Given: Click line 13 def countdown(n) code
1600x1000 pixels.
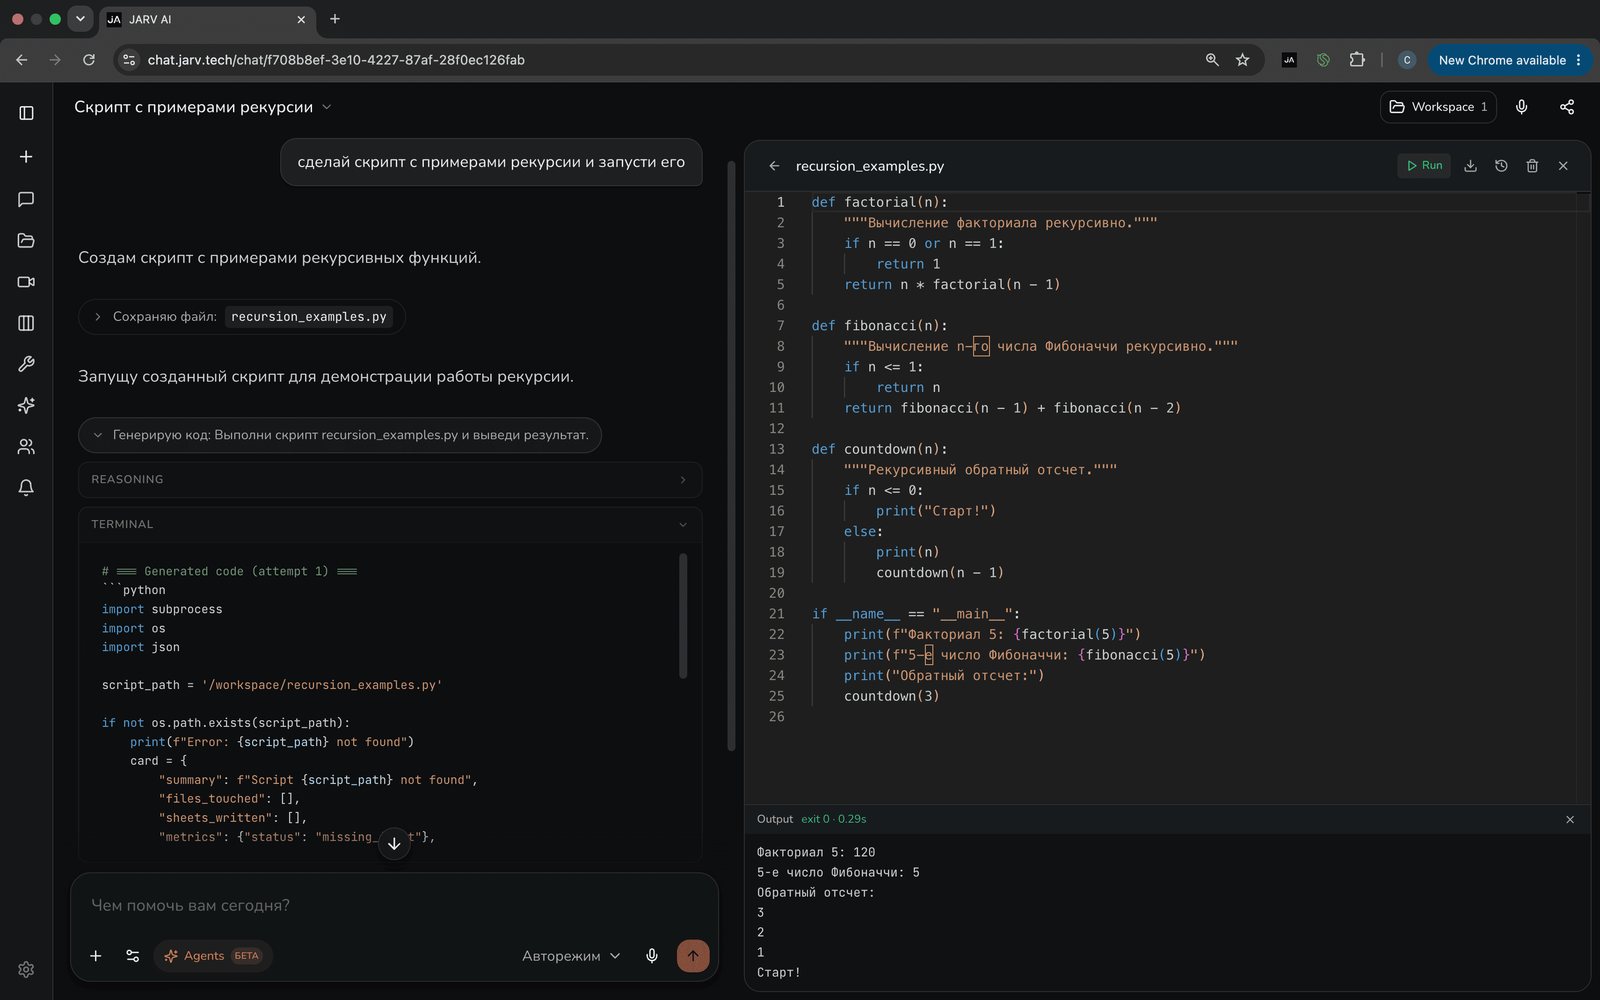Looking at the screenshot, I should 879,449.
